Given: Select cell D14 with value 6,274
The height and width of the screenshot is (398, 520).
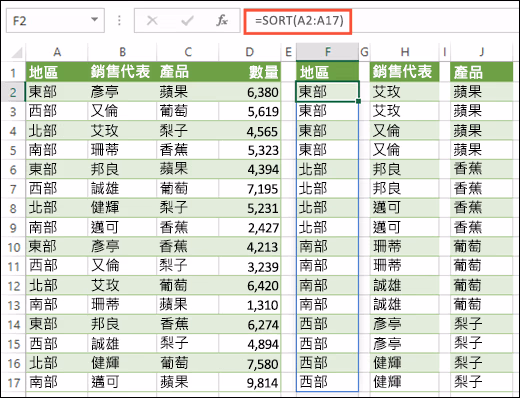Looking at the screenshot, I should pyautogui.click(x=250, y=324).
